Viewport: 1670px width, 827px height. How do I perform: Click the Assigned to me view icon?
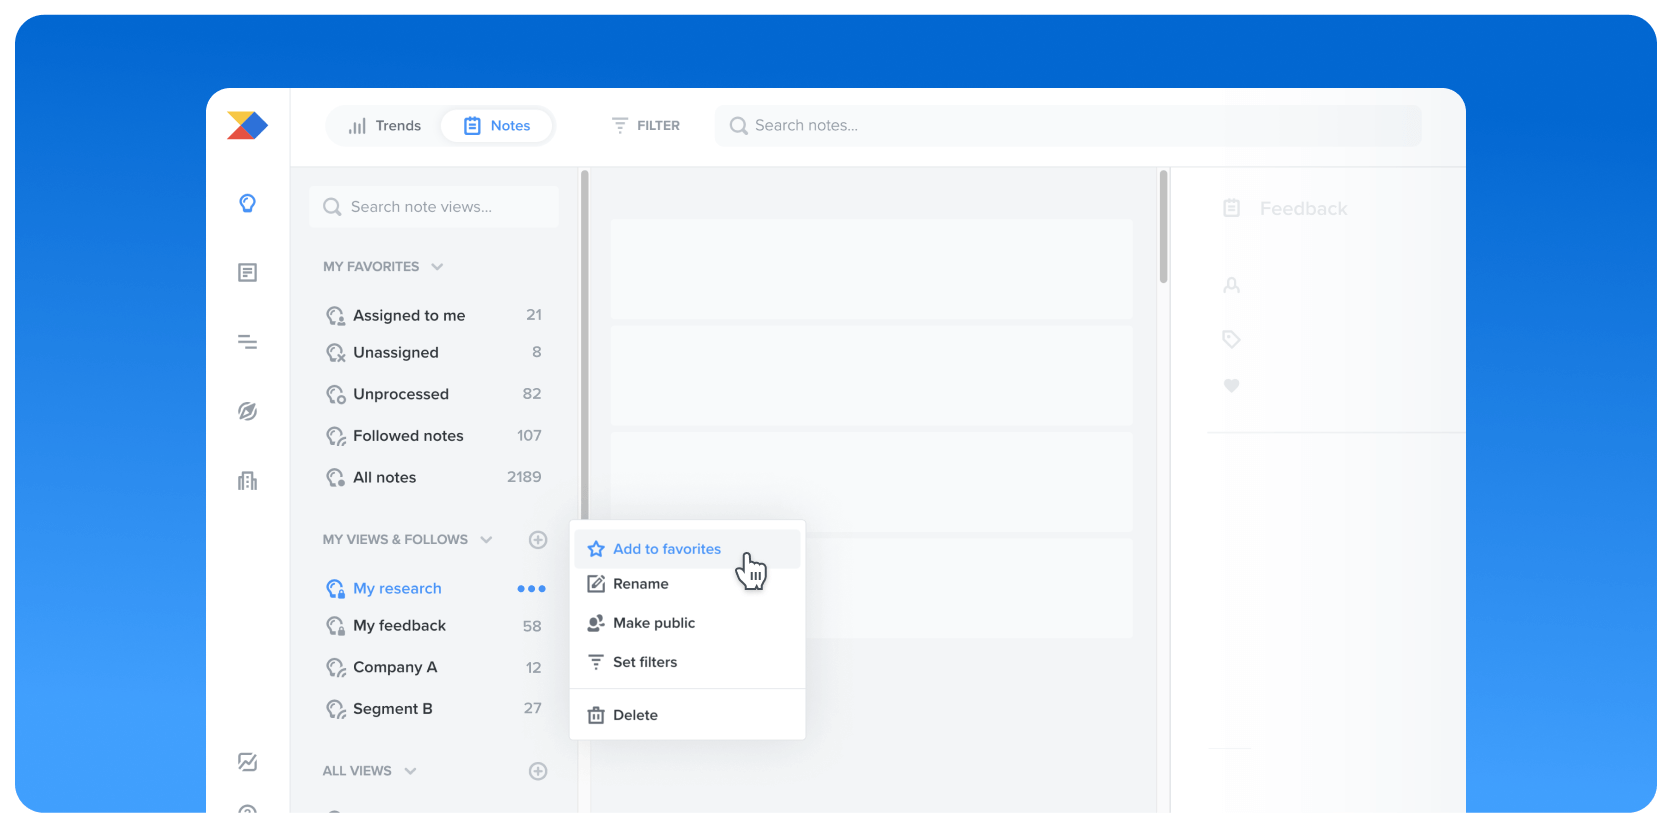point(336,316)
